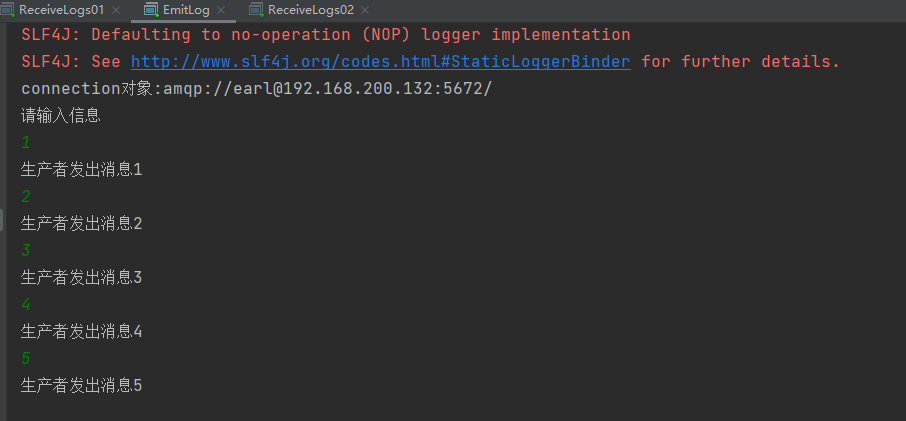Switch to the ReceiveLogs02 tab
The width and height of the screenshot is (906, 421).
pos(311,10)
